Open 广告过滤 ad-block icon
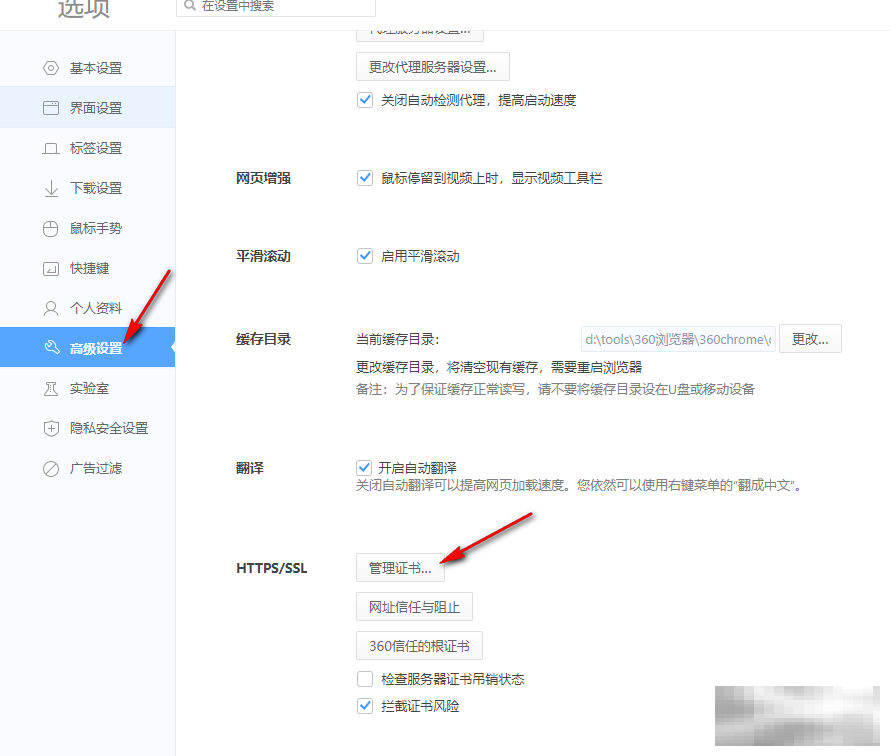Viewport: 890px width, 756px height. [50, 468]
